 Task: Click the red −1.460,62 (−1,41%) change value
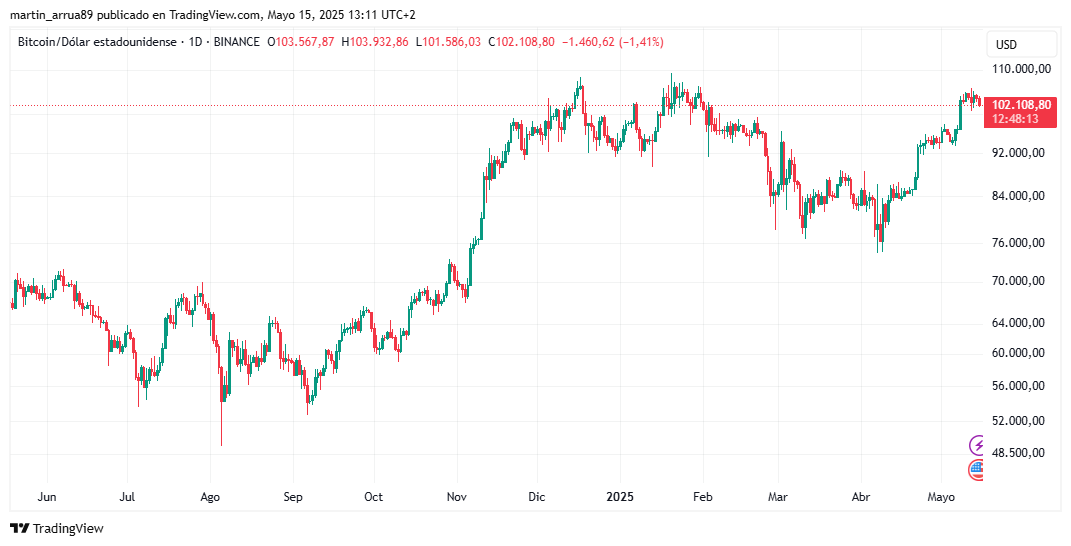tap(612, 42)
